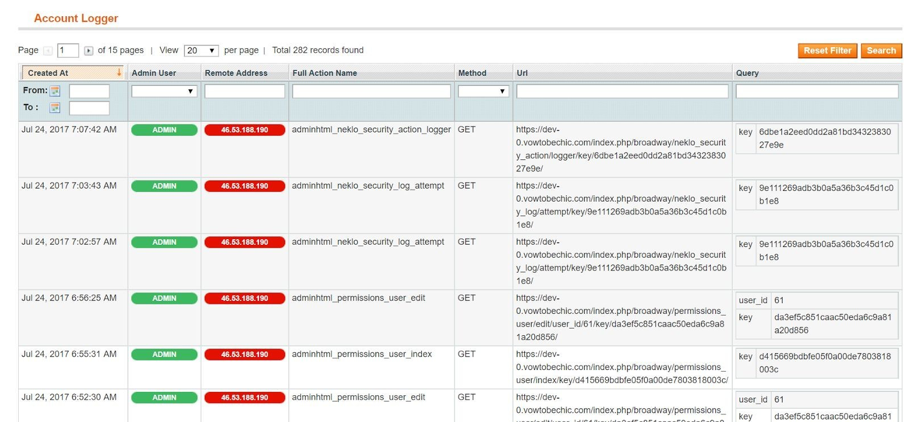This screenshot has height=422, width=904.
Task: Go to previous page arrow
Action: tap(48, 51)
